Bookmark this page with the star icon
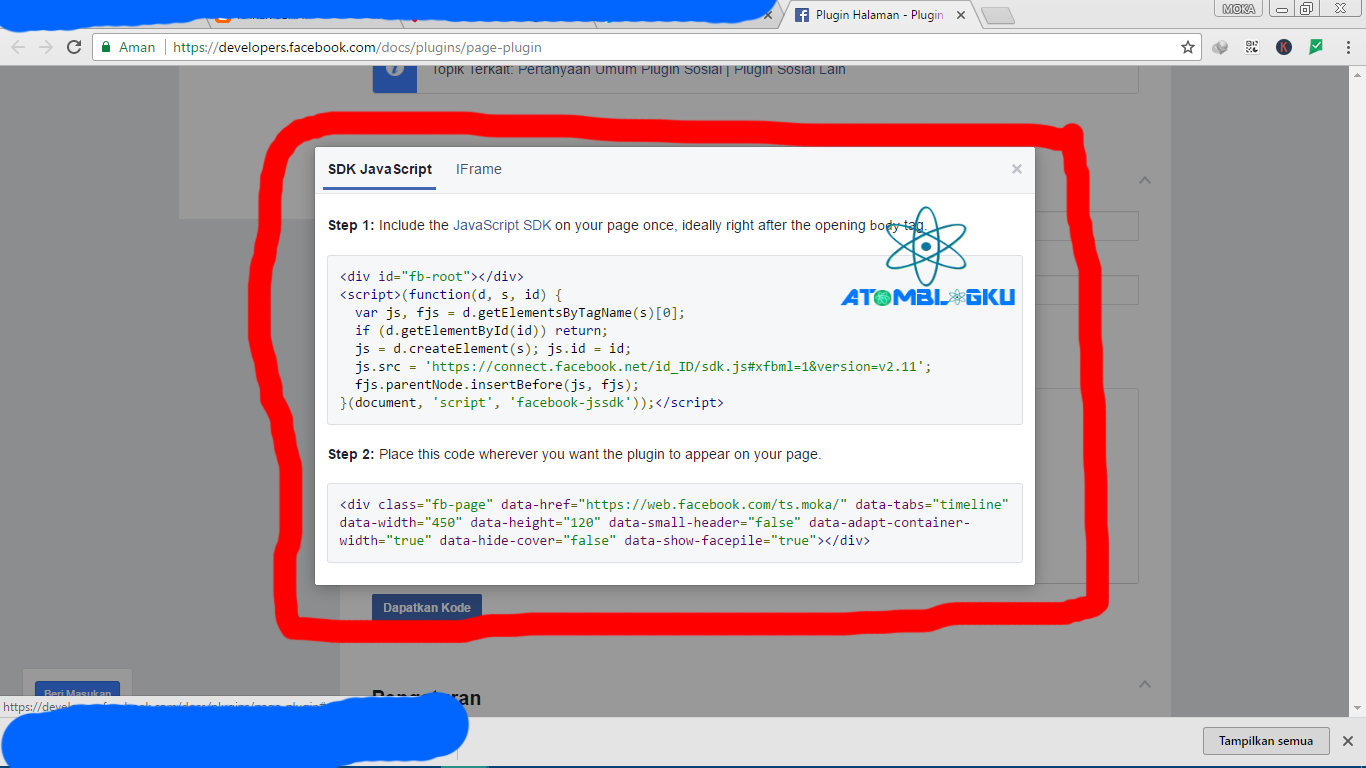 (1188, 47)
